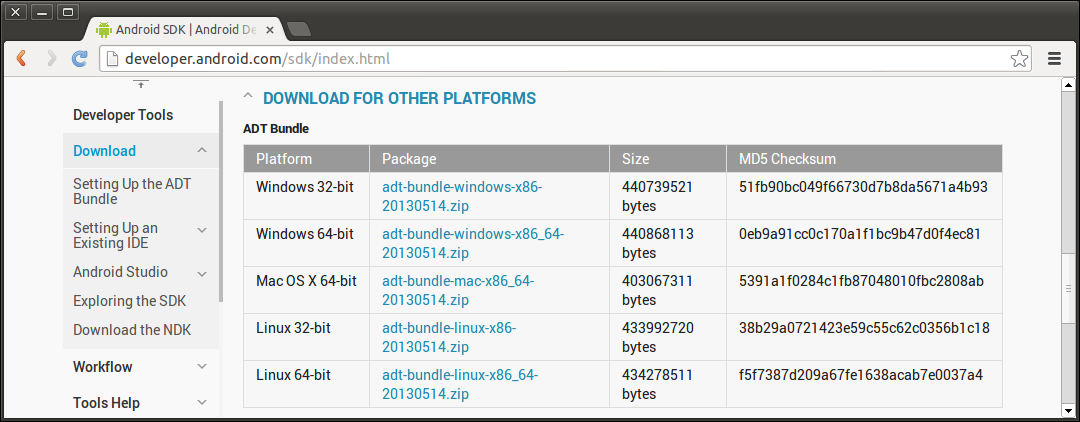Screen dimensions: 1080x422
Task: Expand Setting Up an Existing IDE
Action: [x=202, y=230]
